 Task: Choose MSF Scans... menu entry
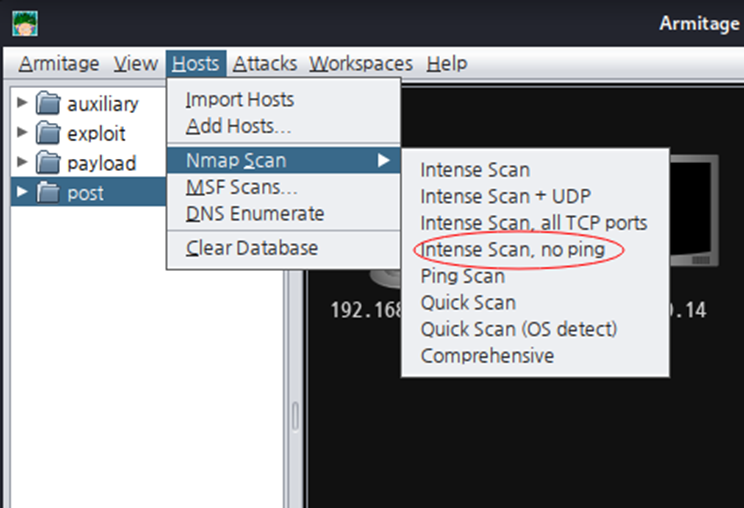[x=284, y=187]
